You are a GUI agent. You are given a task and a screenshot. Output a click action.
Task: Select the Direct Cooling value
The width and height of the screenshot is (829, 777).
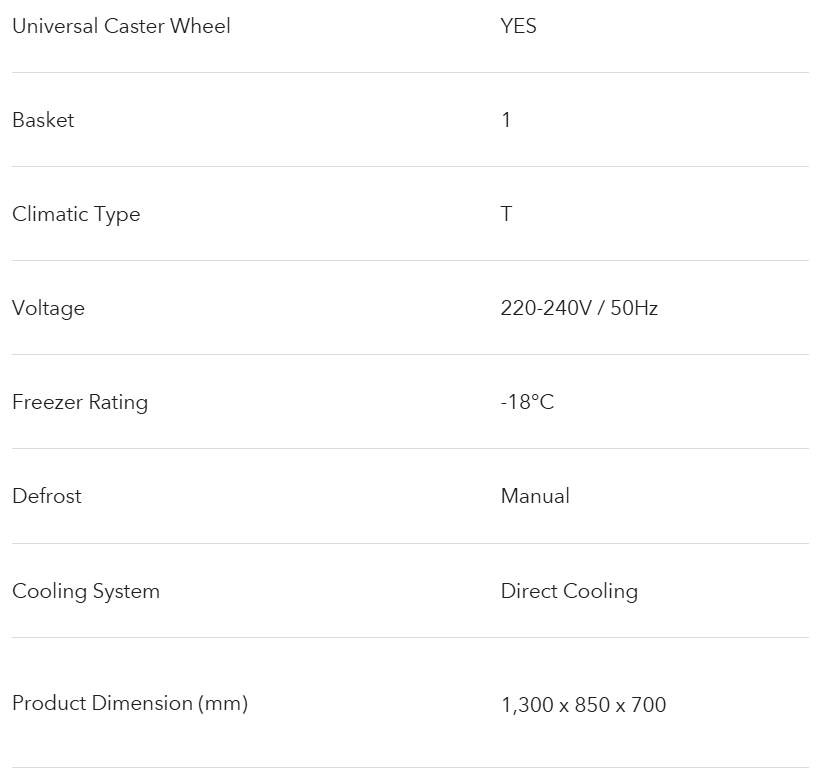coord(569,591)
